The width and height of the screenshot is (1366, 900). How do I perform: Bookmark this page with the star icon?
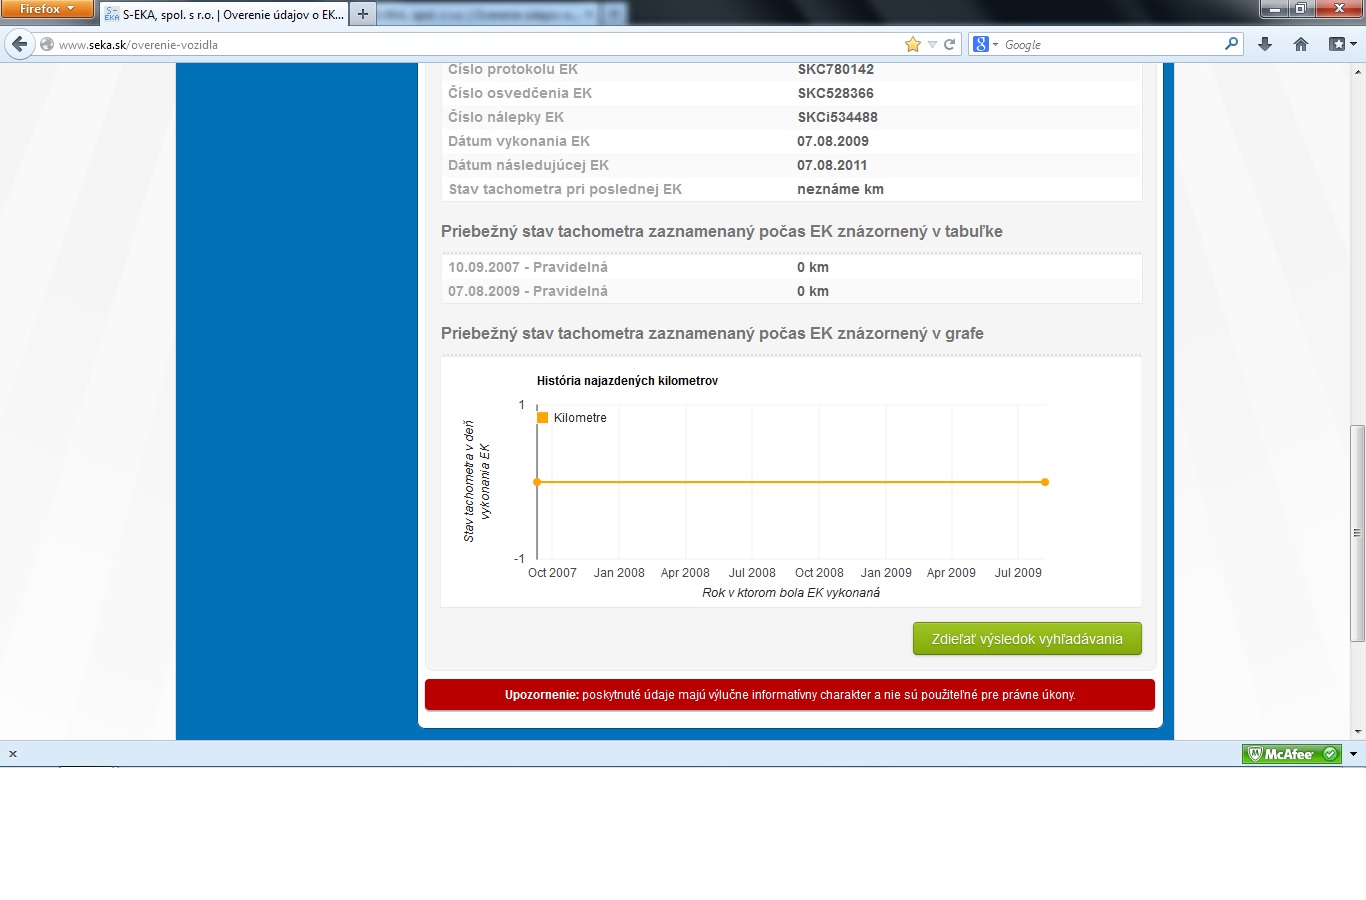(912, 44)
